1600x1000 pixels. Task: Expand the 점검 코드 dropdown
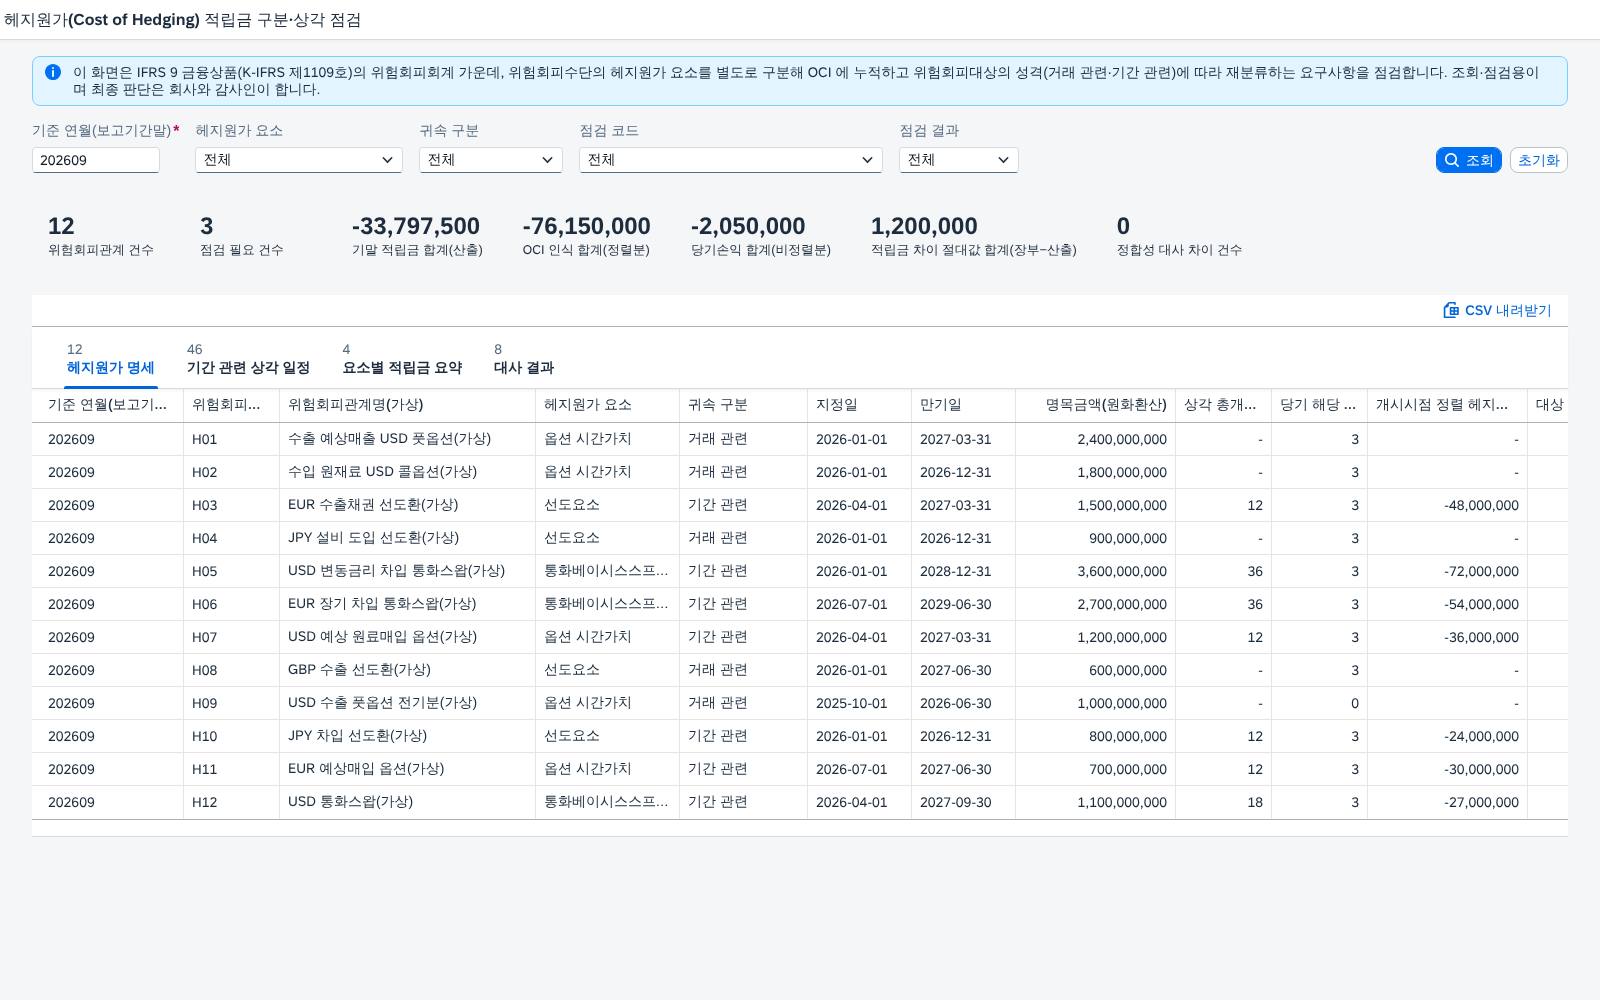point(731,160)
